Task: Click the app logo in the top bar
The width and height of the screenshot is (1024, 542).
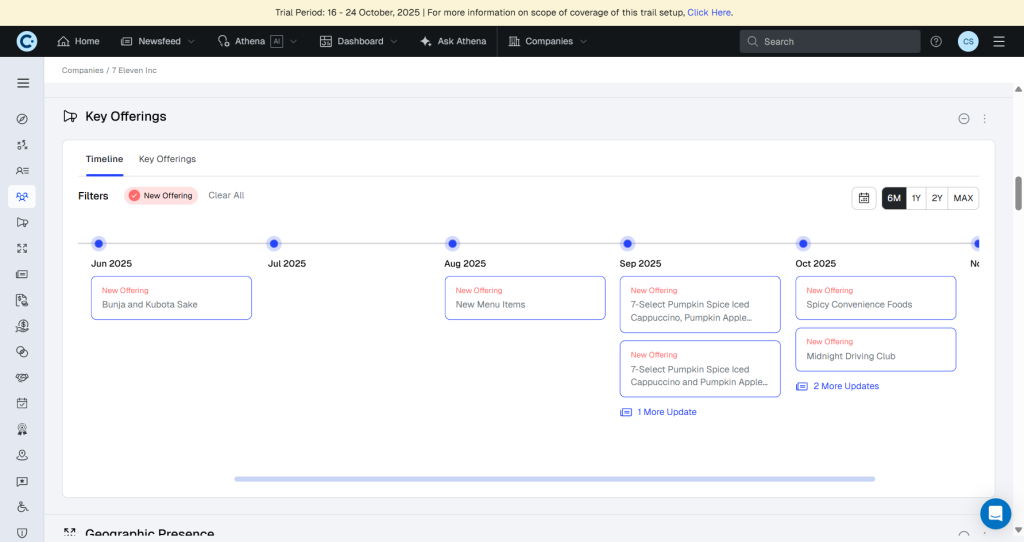Action: point(26,41)
